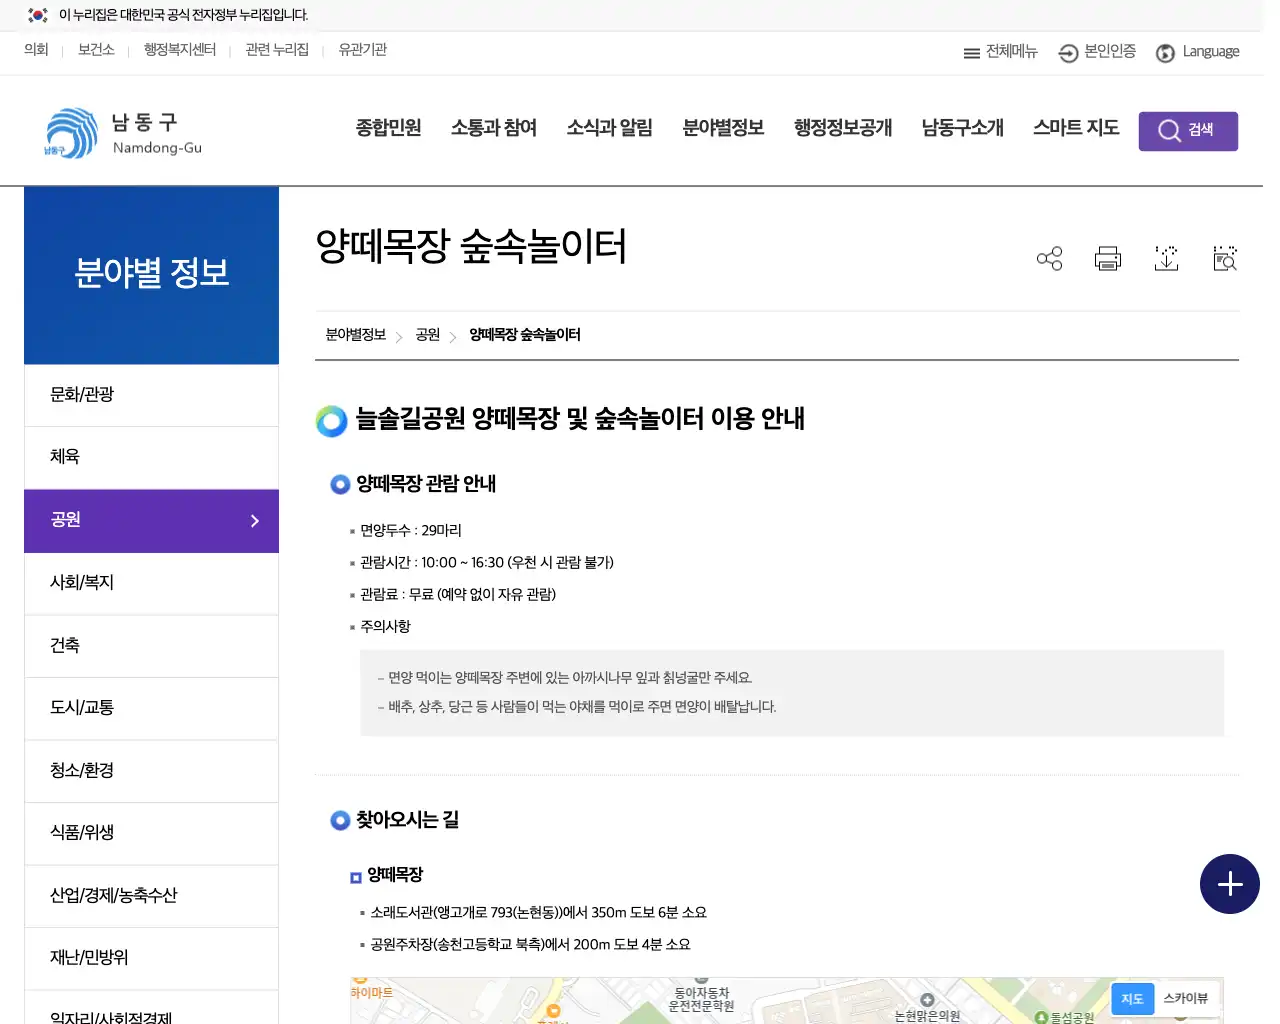Follow the 분야별정보 breadcrumb link

click(355, 336)
